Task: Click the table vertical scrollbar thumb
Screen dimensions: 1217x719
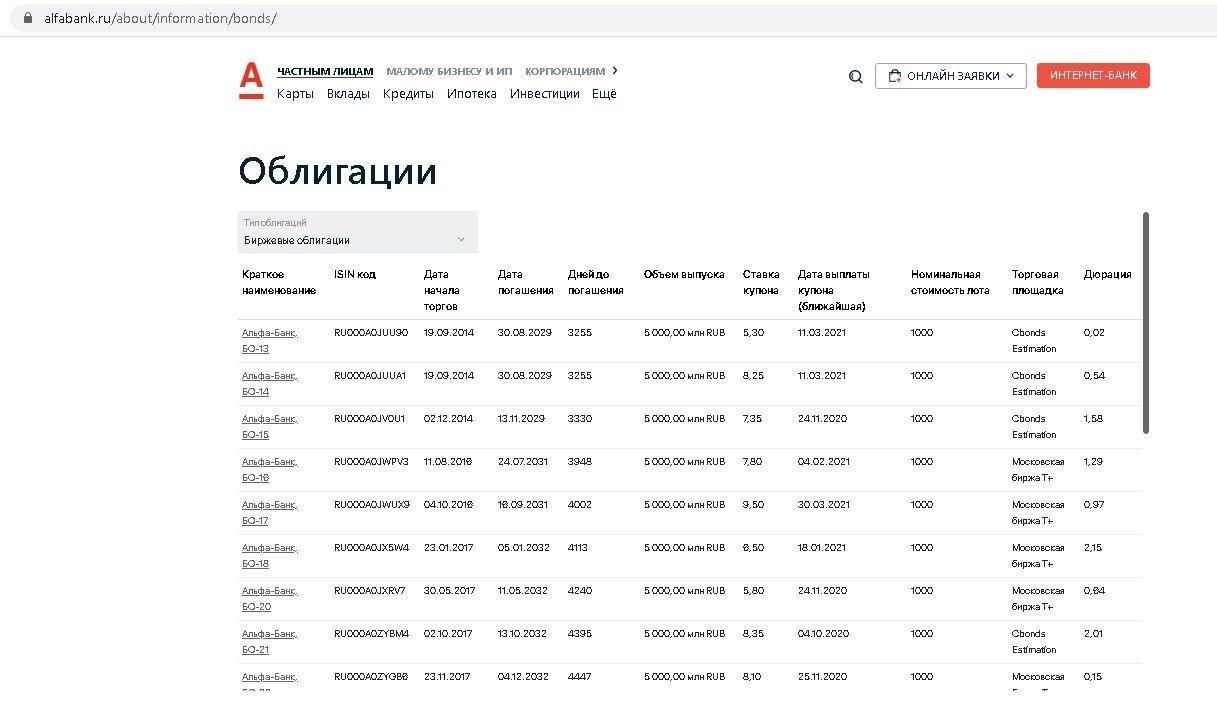Action: point(1146,323)
